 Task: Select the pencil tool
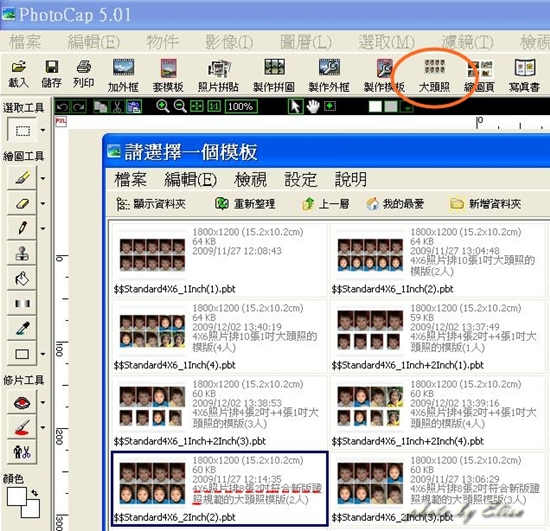pos(22,228)
